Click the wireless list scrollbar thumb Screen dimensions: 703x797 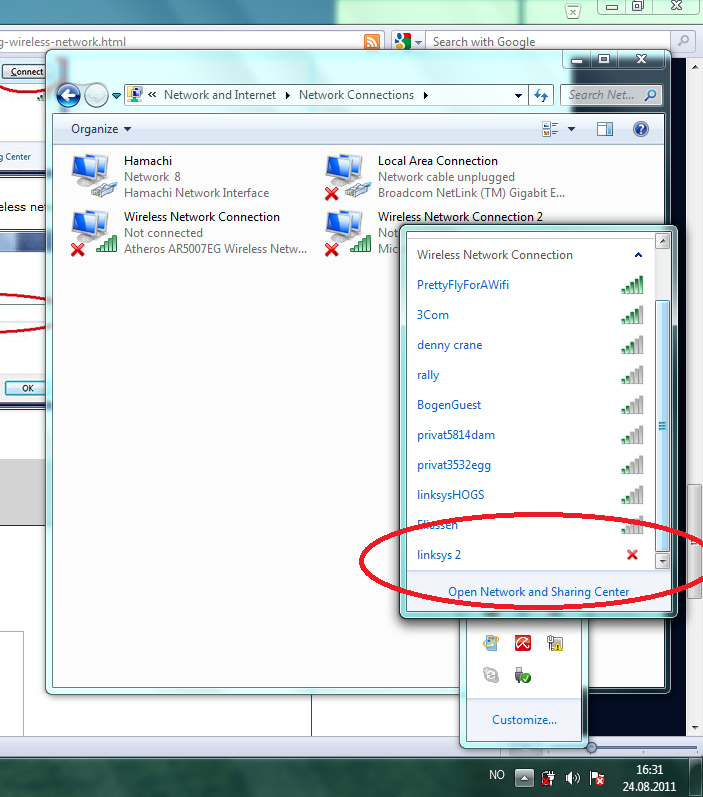click(662, 426)
